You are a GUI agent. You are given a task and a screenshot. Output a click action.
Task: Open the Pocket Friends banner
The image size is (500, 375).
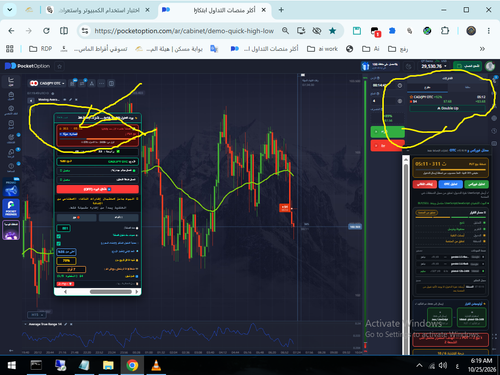[x=11, y=209]
